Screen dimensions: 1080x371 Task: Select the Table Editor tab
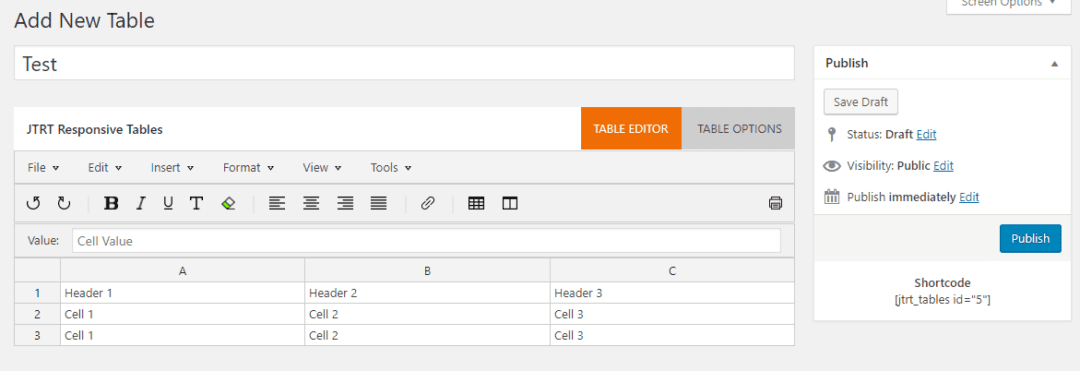tap(631, 129)
